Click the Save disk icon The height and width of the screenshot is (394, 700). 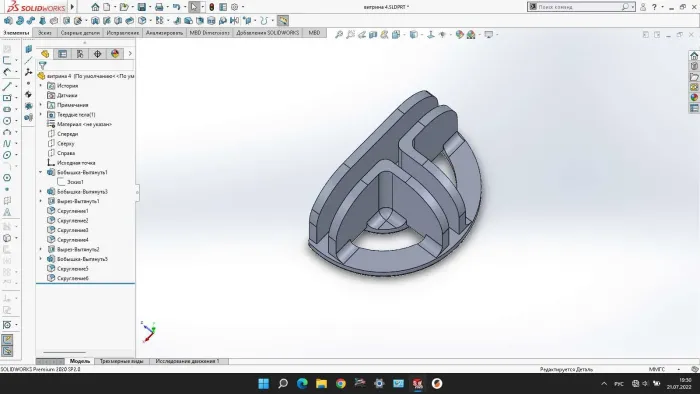coord(142,7)
